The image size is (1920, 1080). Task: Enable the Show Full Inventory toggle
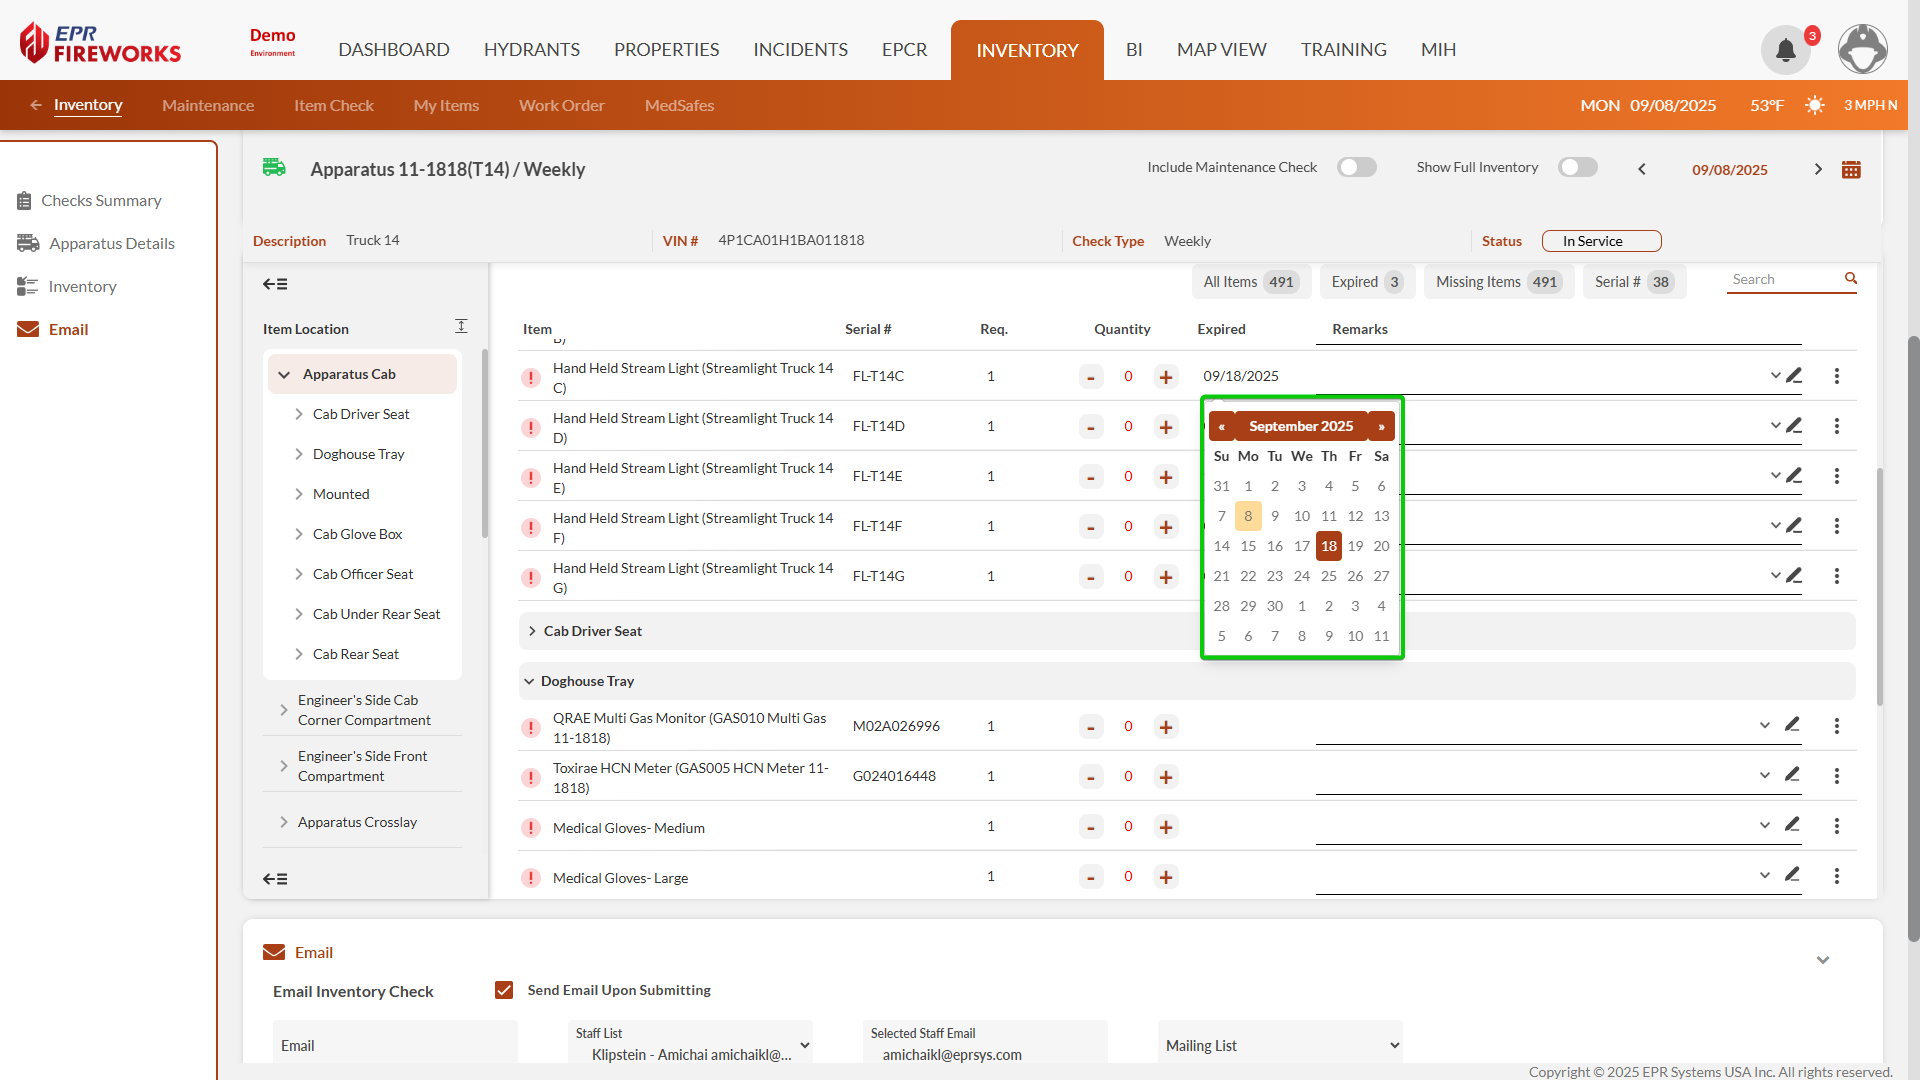[x=1577, y=168]
